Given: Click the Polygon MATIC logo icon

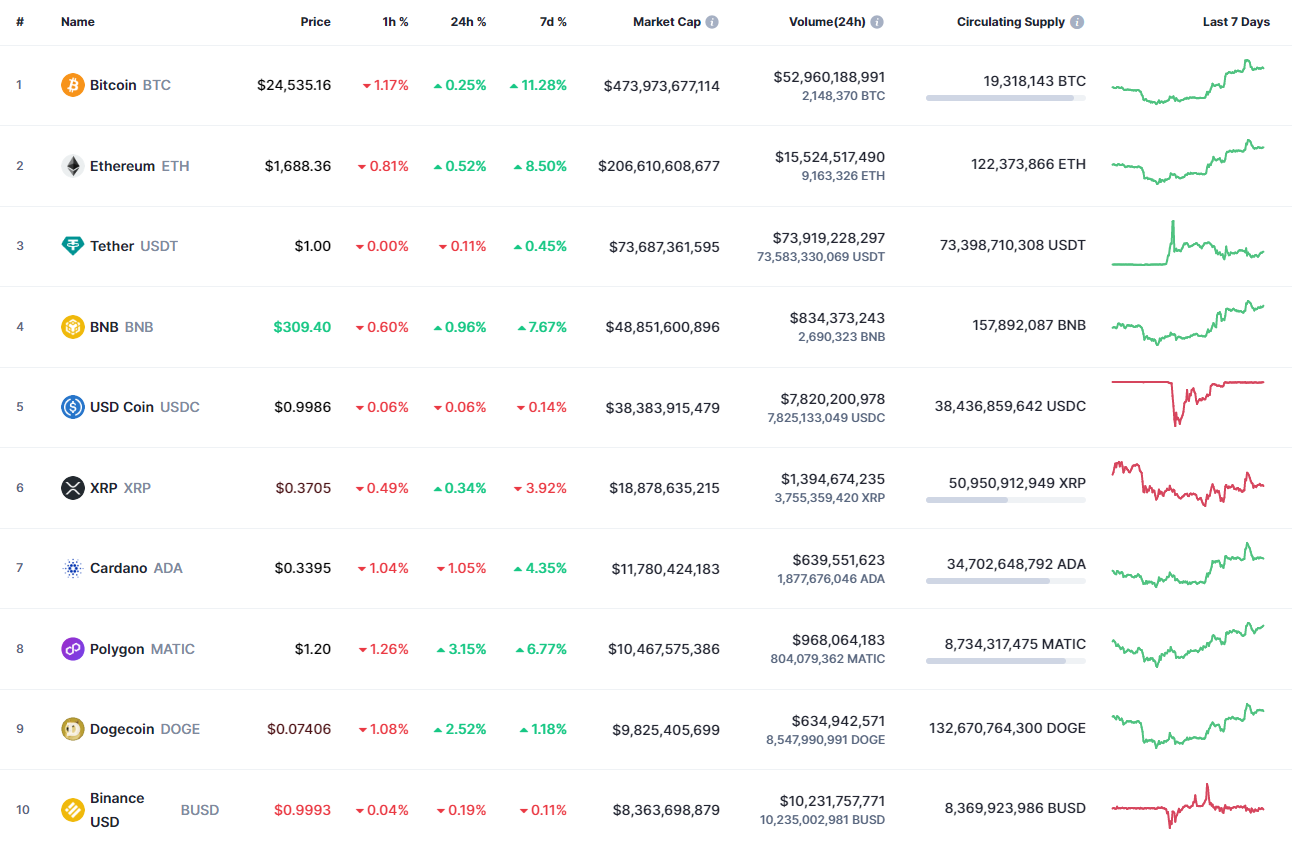Looking at the screenshot, I should [72, 648].
